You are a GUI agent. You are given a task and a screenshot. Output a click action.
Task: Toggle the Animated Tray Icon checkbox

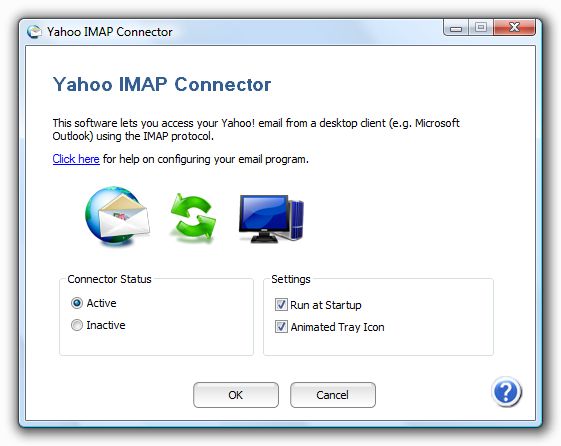[x=281, y=327]
